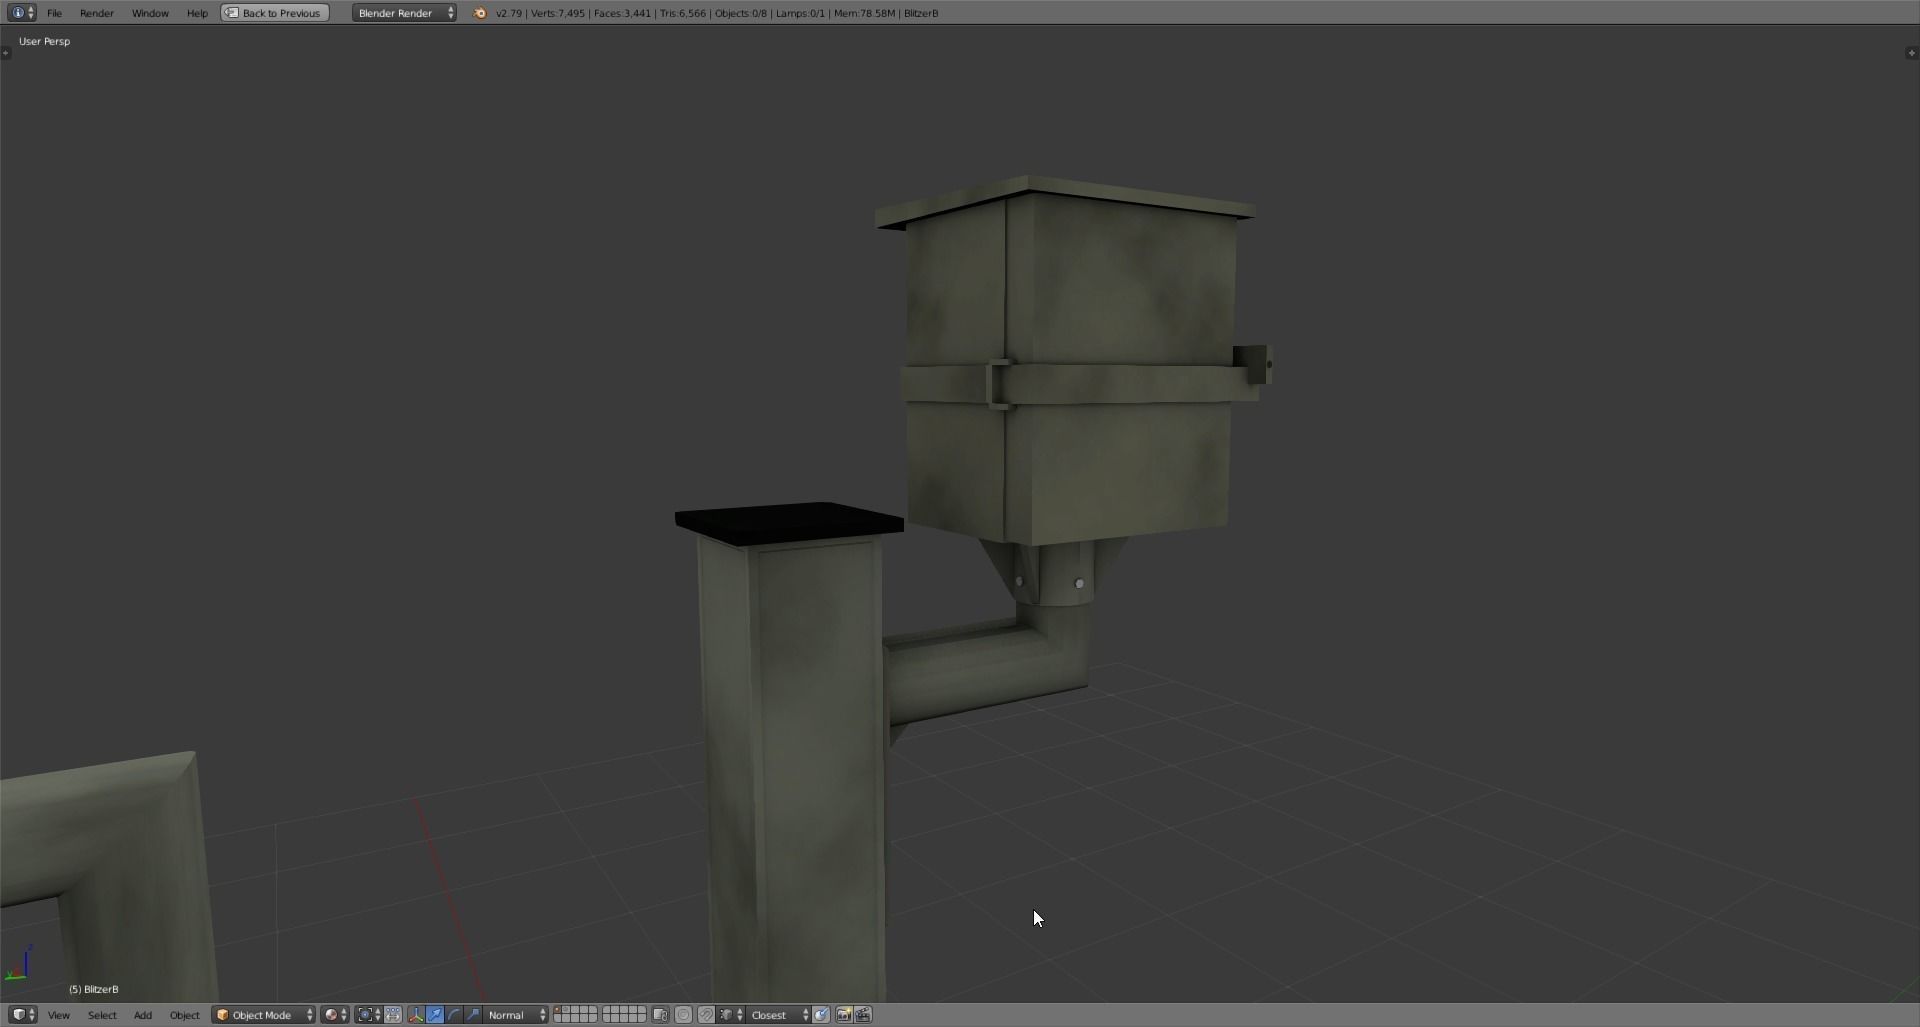Open the pivot point dropdown
The height and width of the screenshot is (1027, 1920).
pos(369,1015)
